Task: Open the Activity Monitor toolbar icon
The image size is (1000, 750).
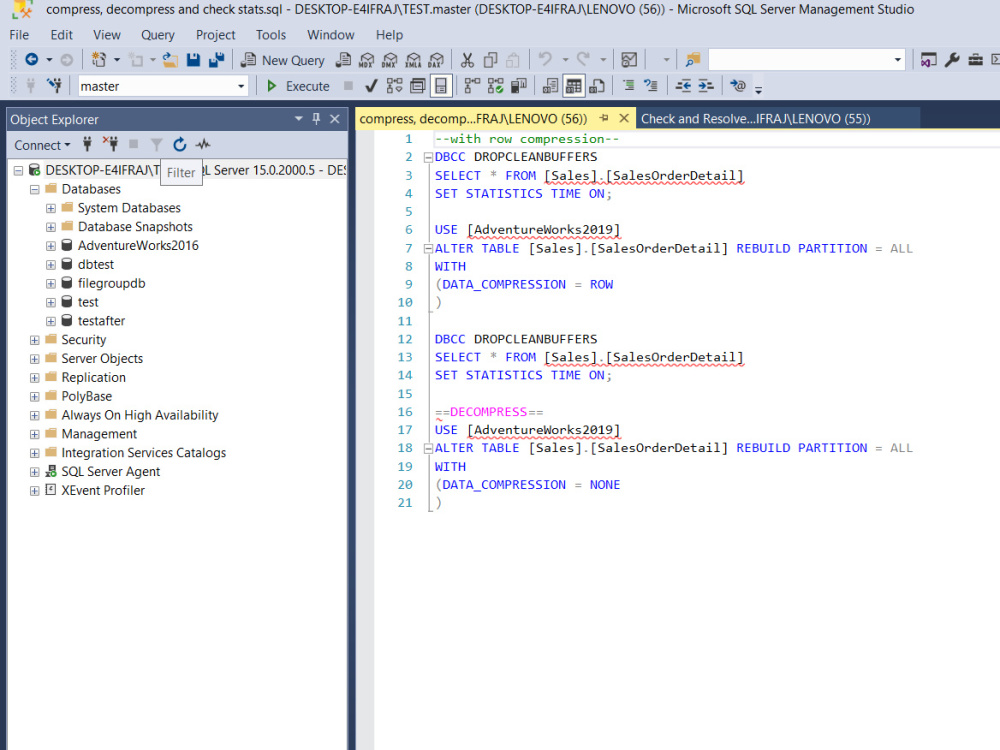Action: pyautogui.click(x=629, y=60)
